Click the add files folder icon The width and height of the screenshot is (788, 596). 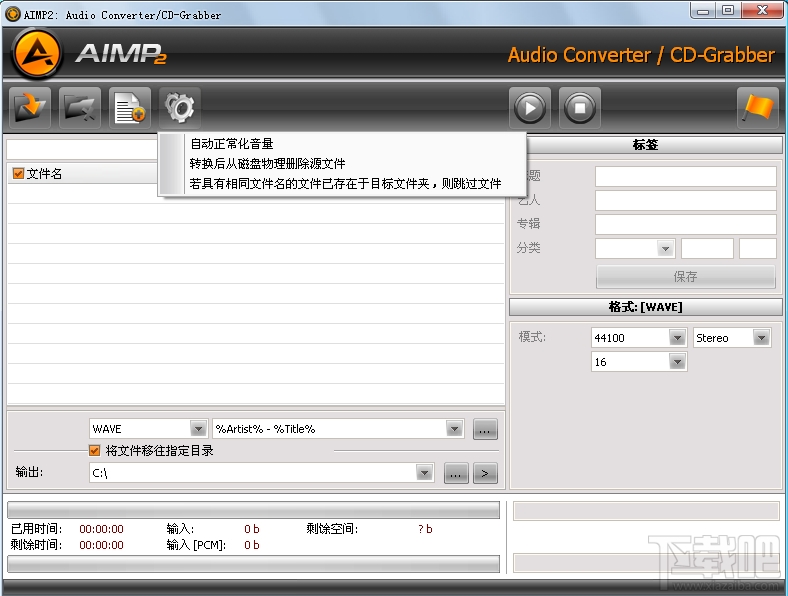coord(30,108)
